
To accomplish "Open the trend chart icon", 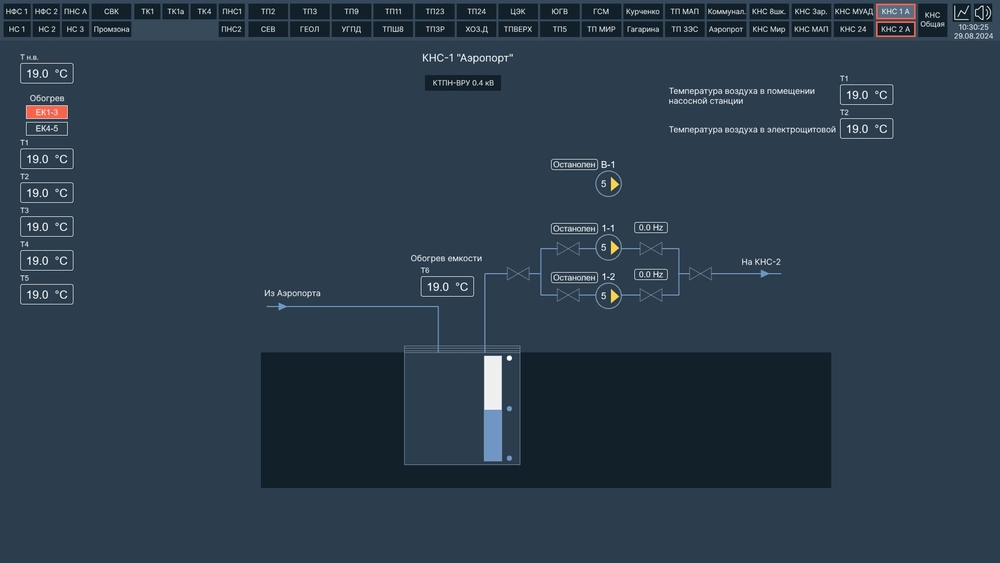I will pos(962,12).
